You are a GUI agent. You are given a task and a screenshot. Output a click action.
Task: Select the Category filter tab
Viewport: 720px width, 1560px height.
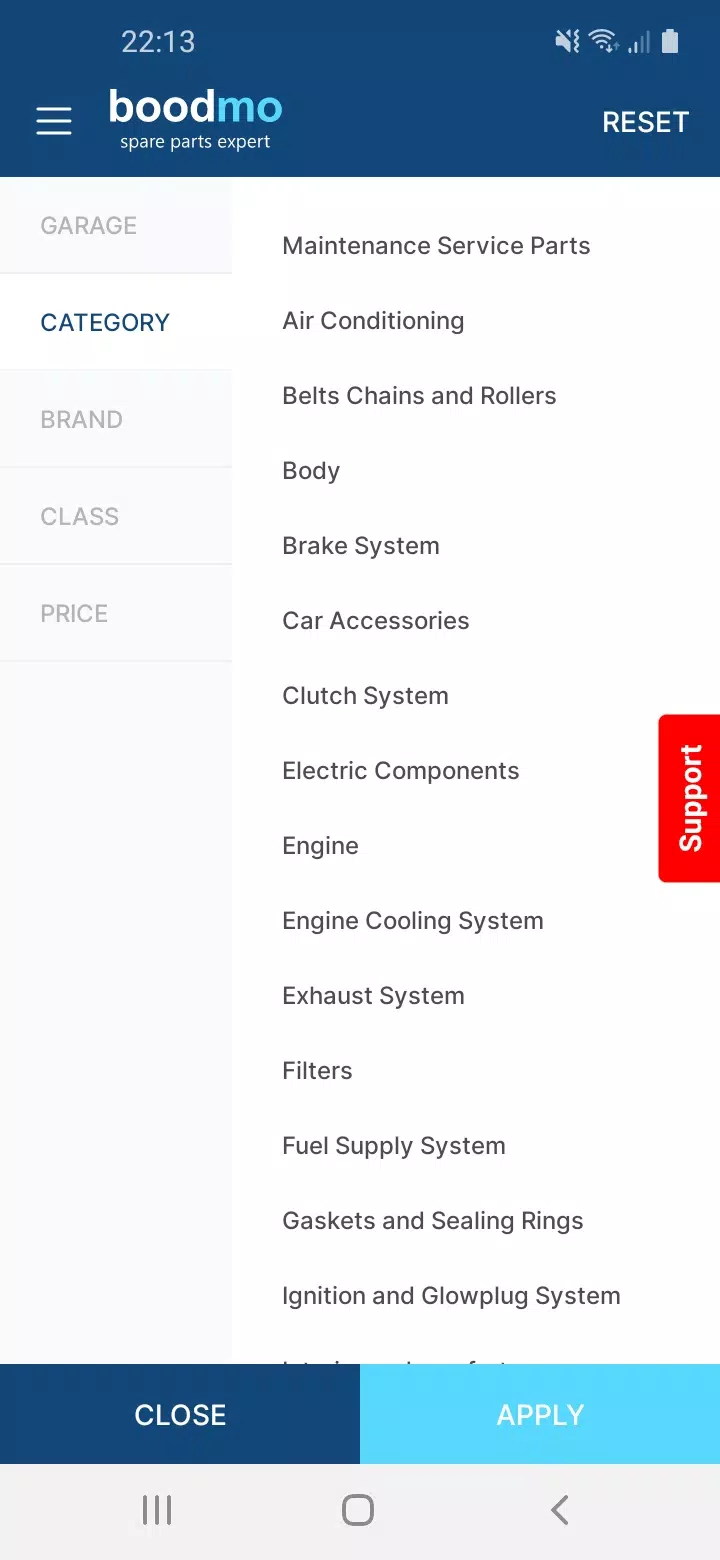pyautogui.click(x=105, y=323)
